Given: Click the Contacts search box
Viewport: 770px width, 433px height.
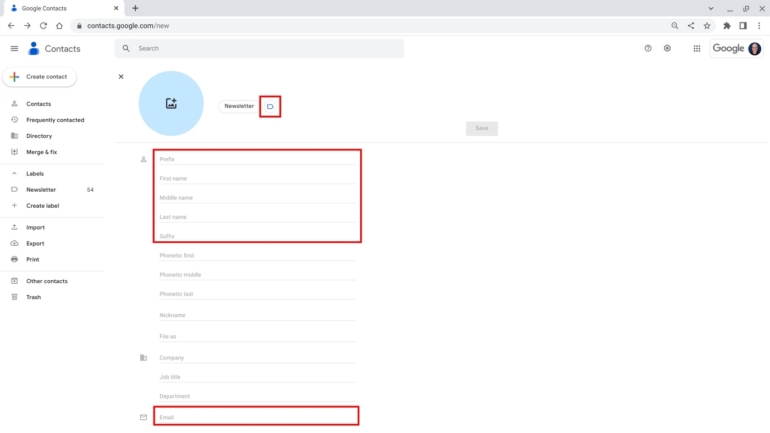Looking at the screenshot, I should point(260,48).
